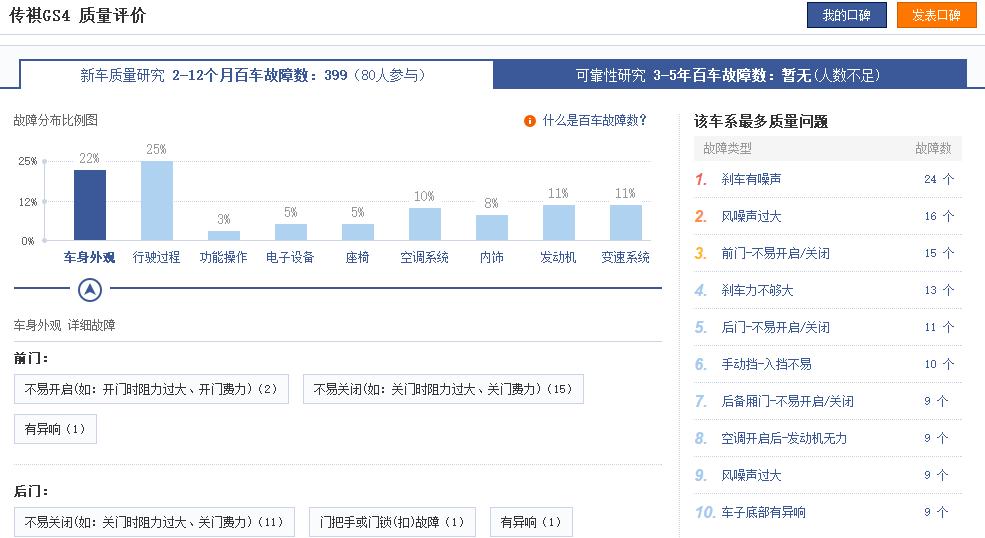Click the 故障分布比例图 label
This screenshot has width=985, height=538.
(55, 120)
